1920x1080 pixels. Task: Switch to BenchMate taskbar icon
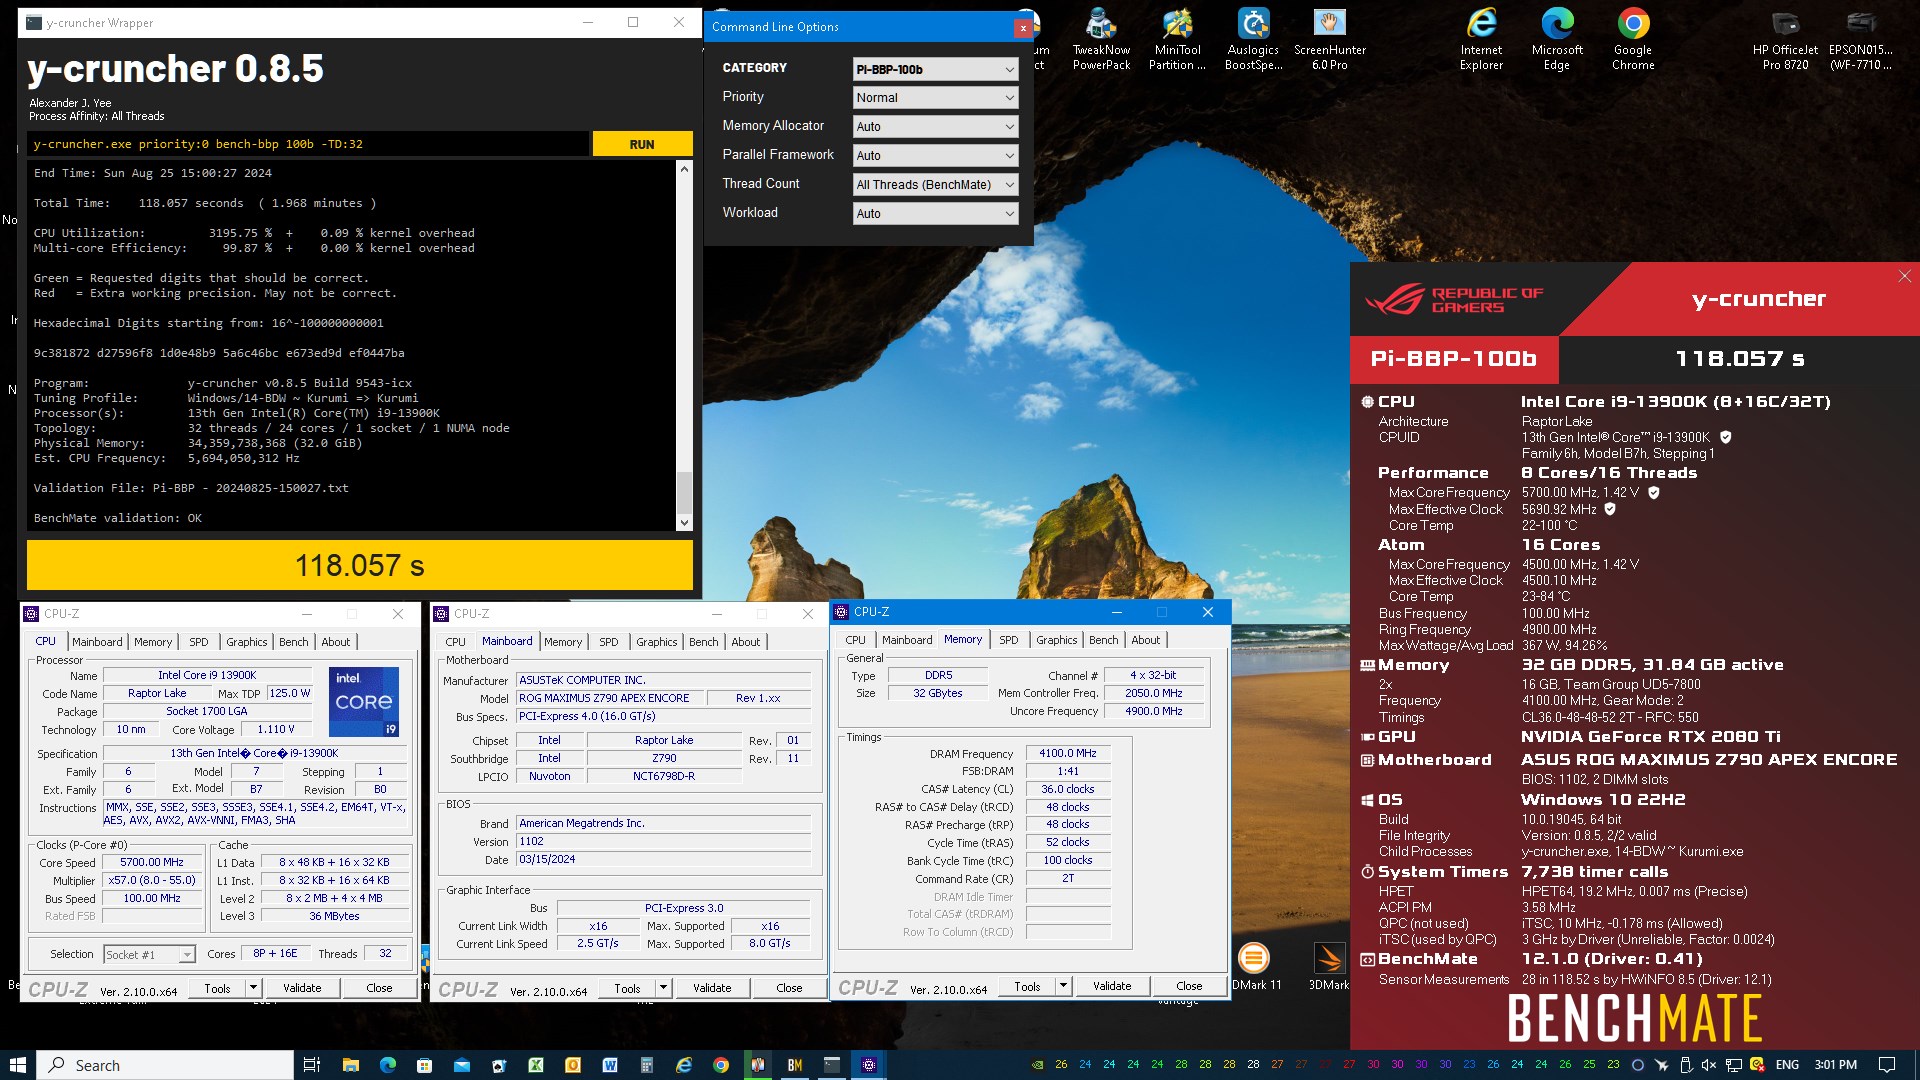795,1065
